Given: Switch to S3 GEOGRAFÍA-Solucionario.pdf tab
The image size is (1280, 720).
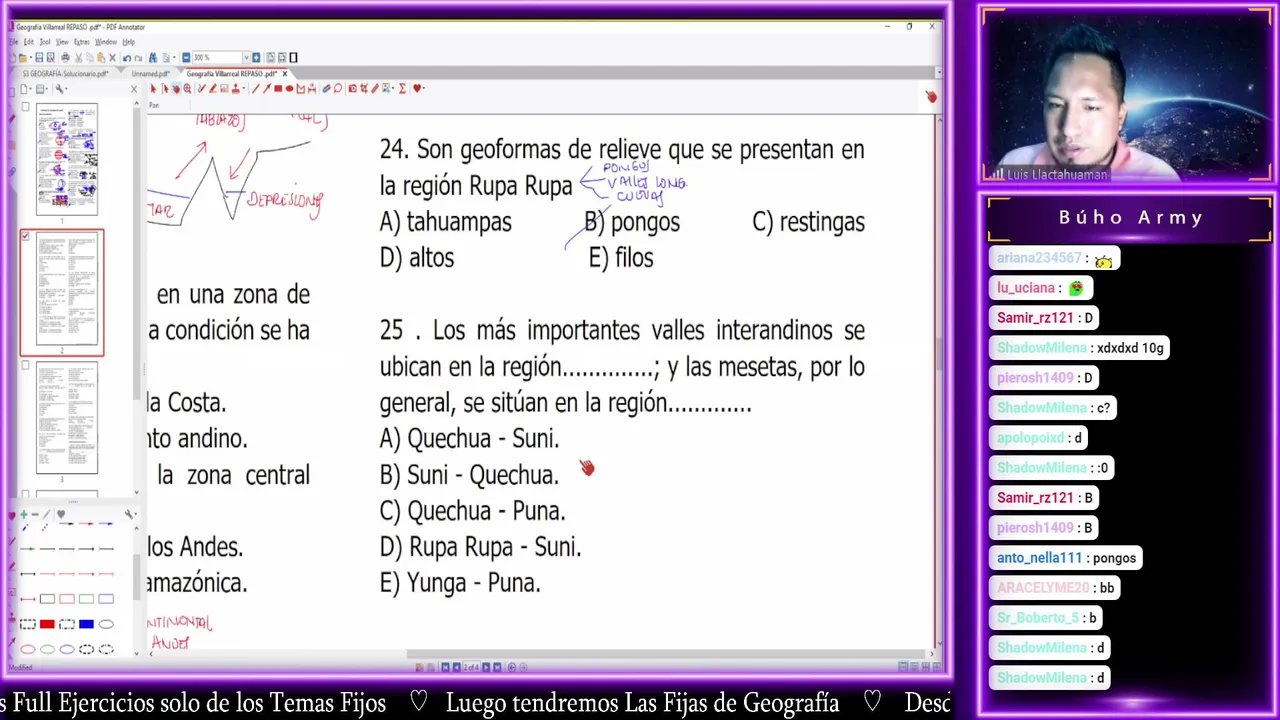Looking at the screenshot, I should [x=65, y=74].
